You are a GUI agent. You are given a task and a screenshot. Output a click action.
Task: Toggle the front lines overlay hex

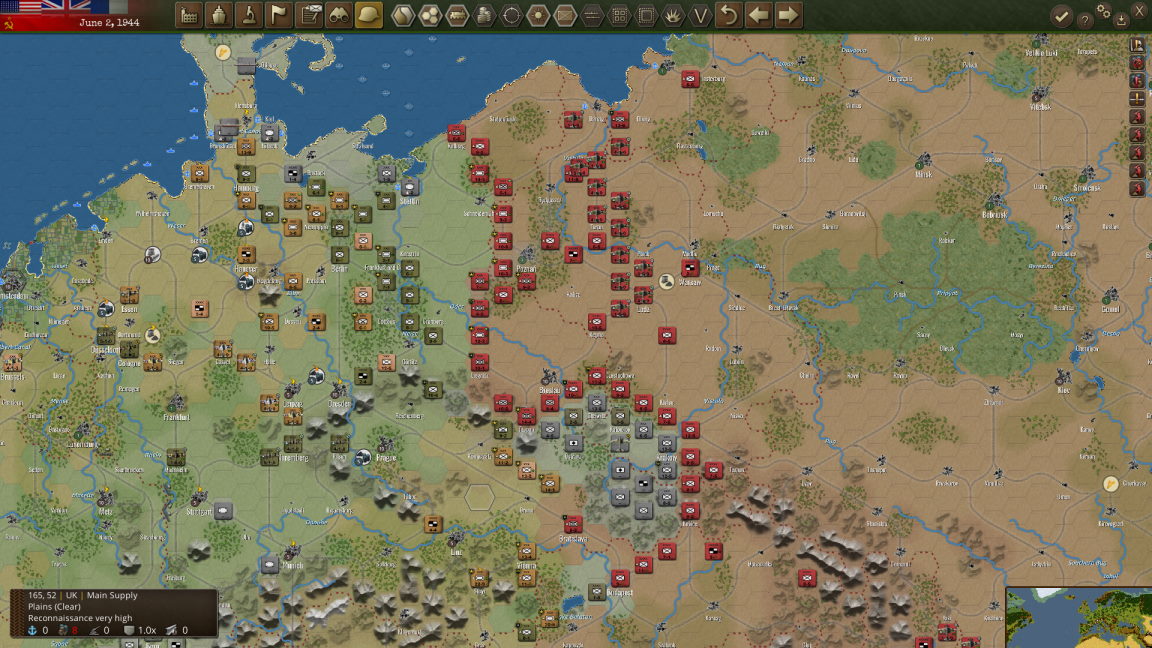[592, 15]
